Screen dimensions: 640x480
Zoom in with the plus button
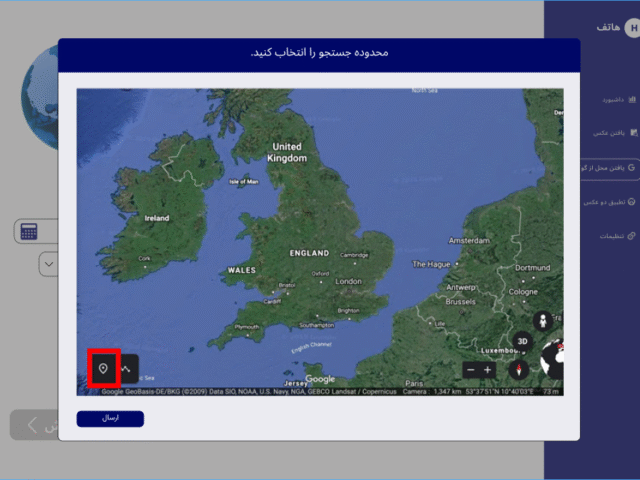tap(488, 370)
